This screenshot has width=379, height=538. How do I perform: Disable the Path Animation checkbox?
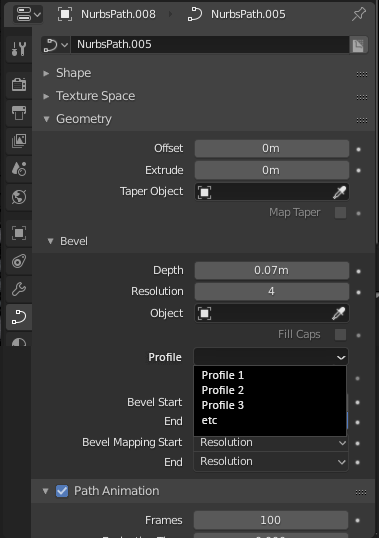point(62,491)
